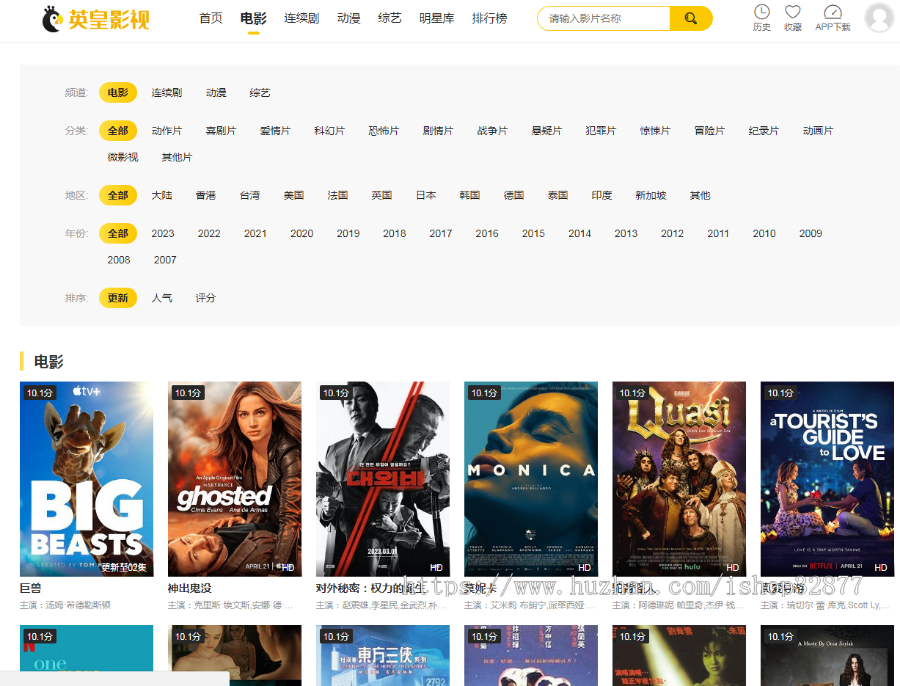Open the 東方三侠 movie poster
900x686 pixels.
(383, 656)
